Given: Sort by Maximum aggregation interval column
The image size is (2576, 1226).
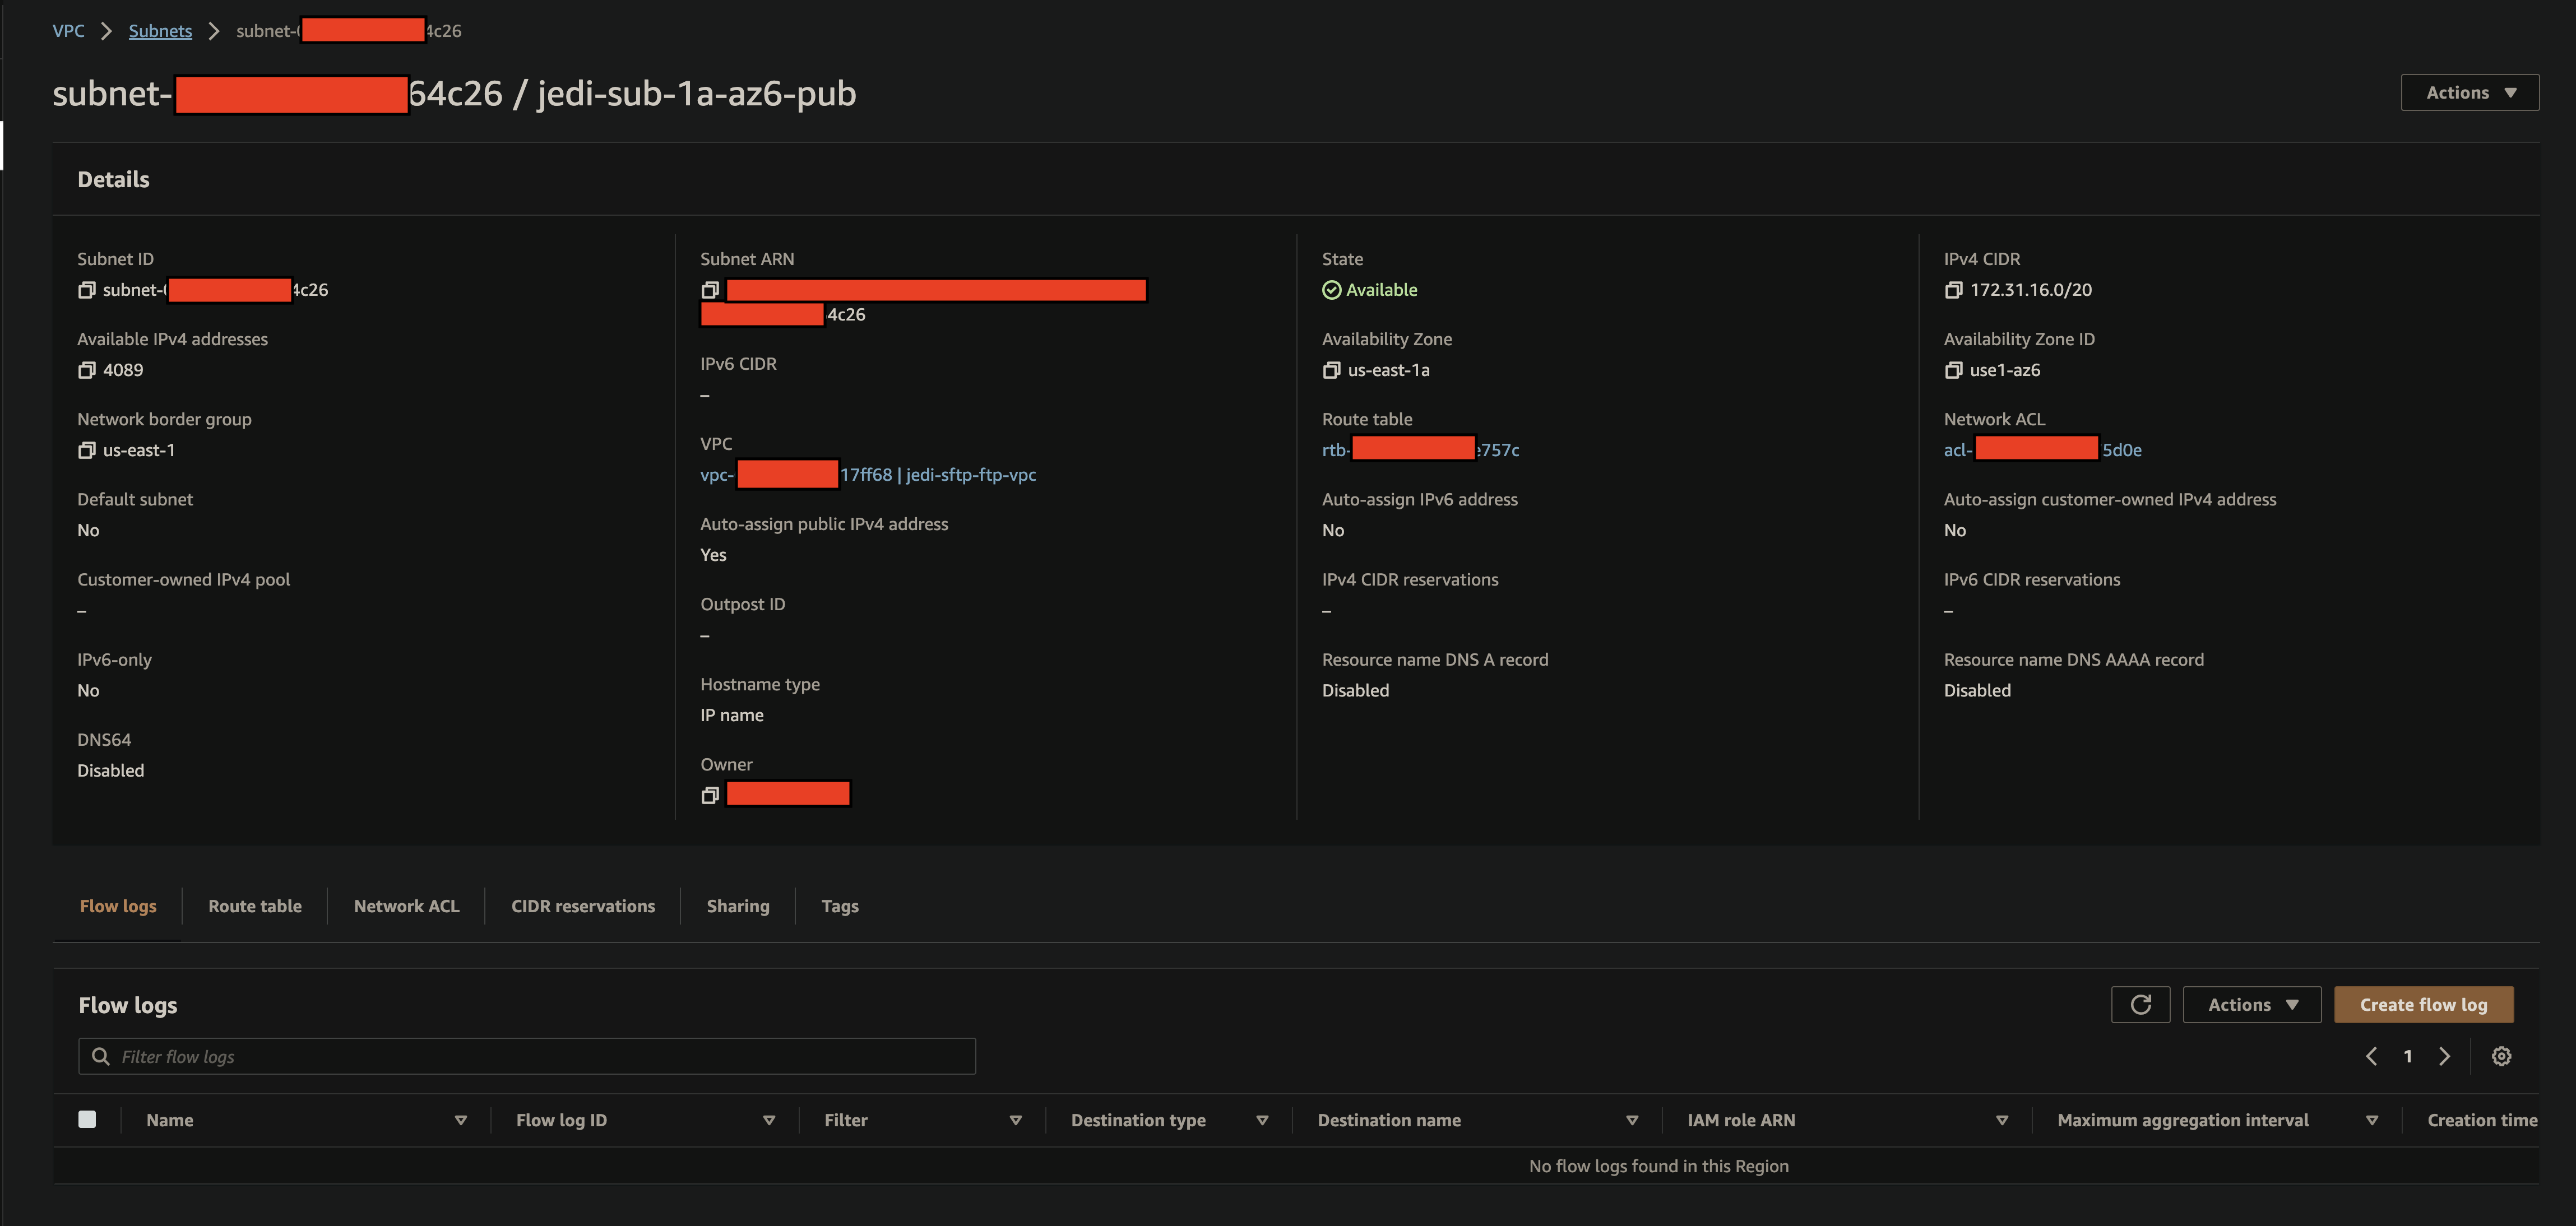Looking at the screenshot, I should click(x=2372, y=1120).
